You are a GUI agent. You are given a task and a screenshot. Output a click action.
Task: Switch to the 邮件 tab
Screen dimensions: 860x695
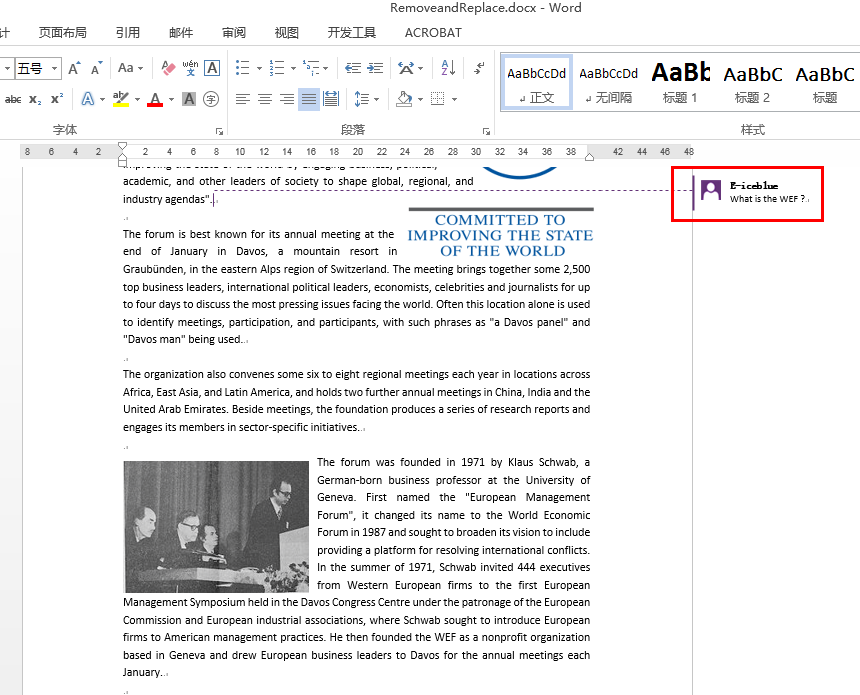pyautogui.click(x=181, y=33)
